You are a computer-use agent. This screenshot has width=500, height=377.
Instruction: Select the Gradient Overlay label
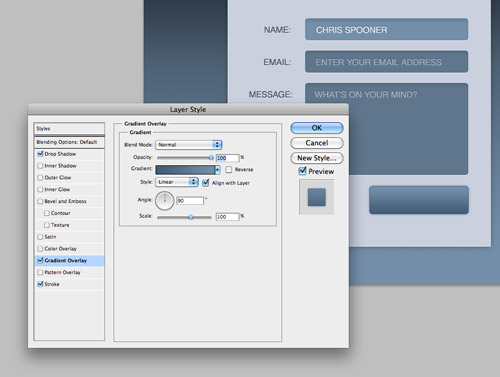[x=66, y=260]
